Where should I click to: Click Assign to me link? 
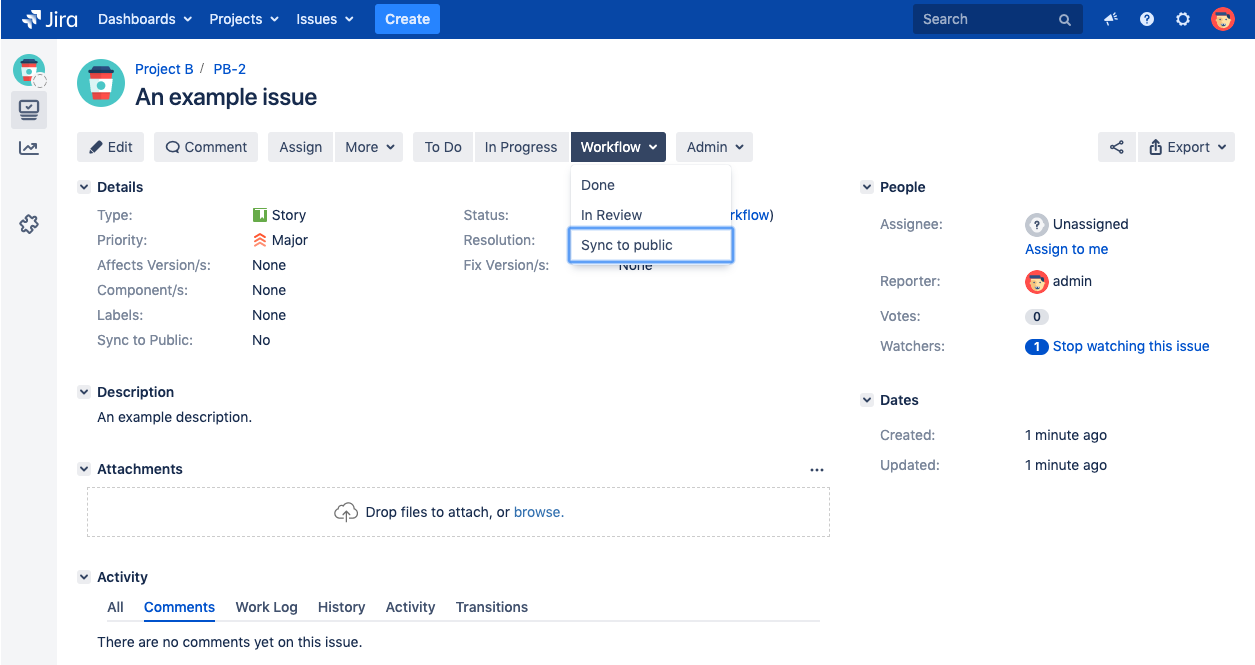point(1066,249)
